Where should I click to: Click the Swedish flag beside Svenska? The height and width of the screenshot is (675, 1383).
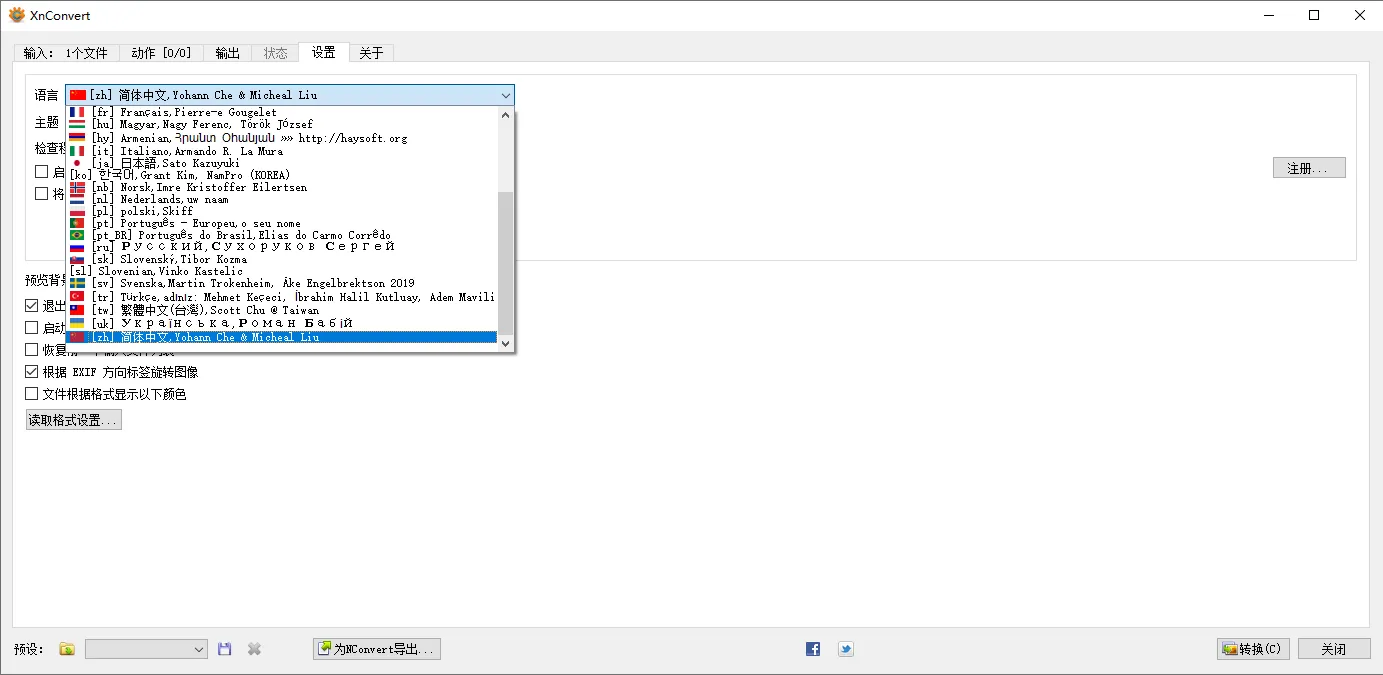[x=77, y=283]
